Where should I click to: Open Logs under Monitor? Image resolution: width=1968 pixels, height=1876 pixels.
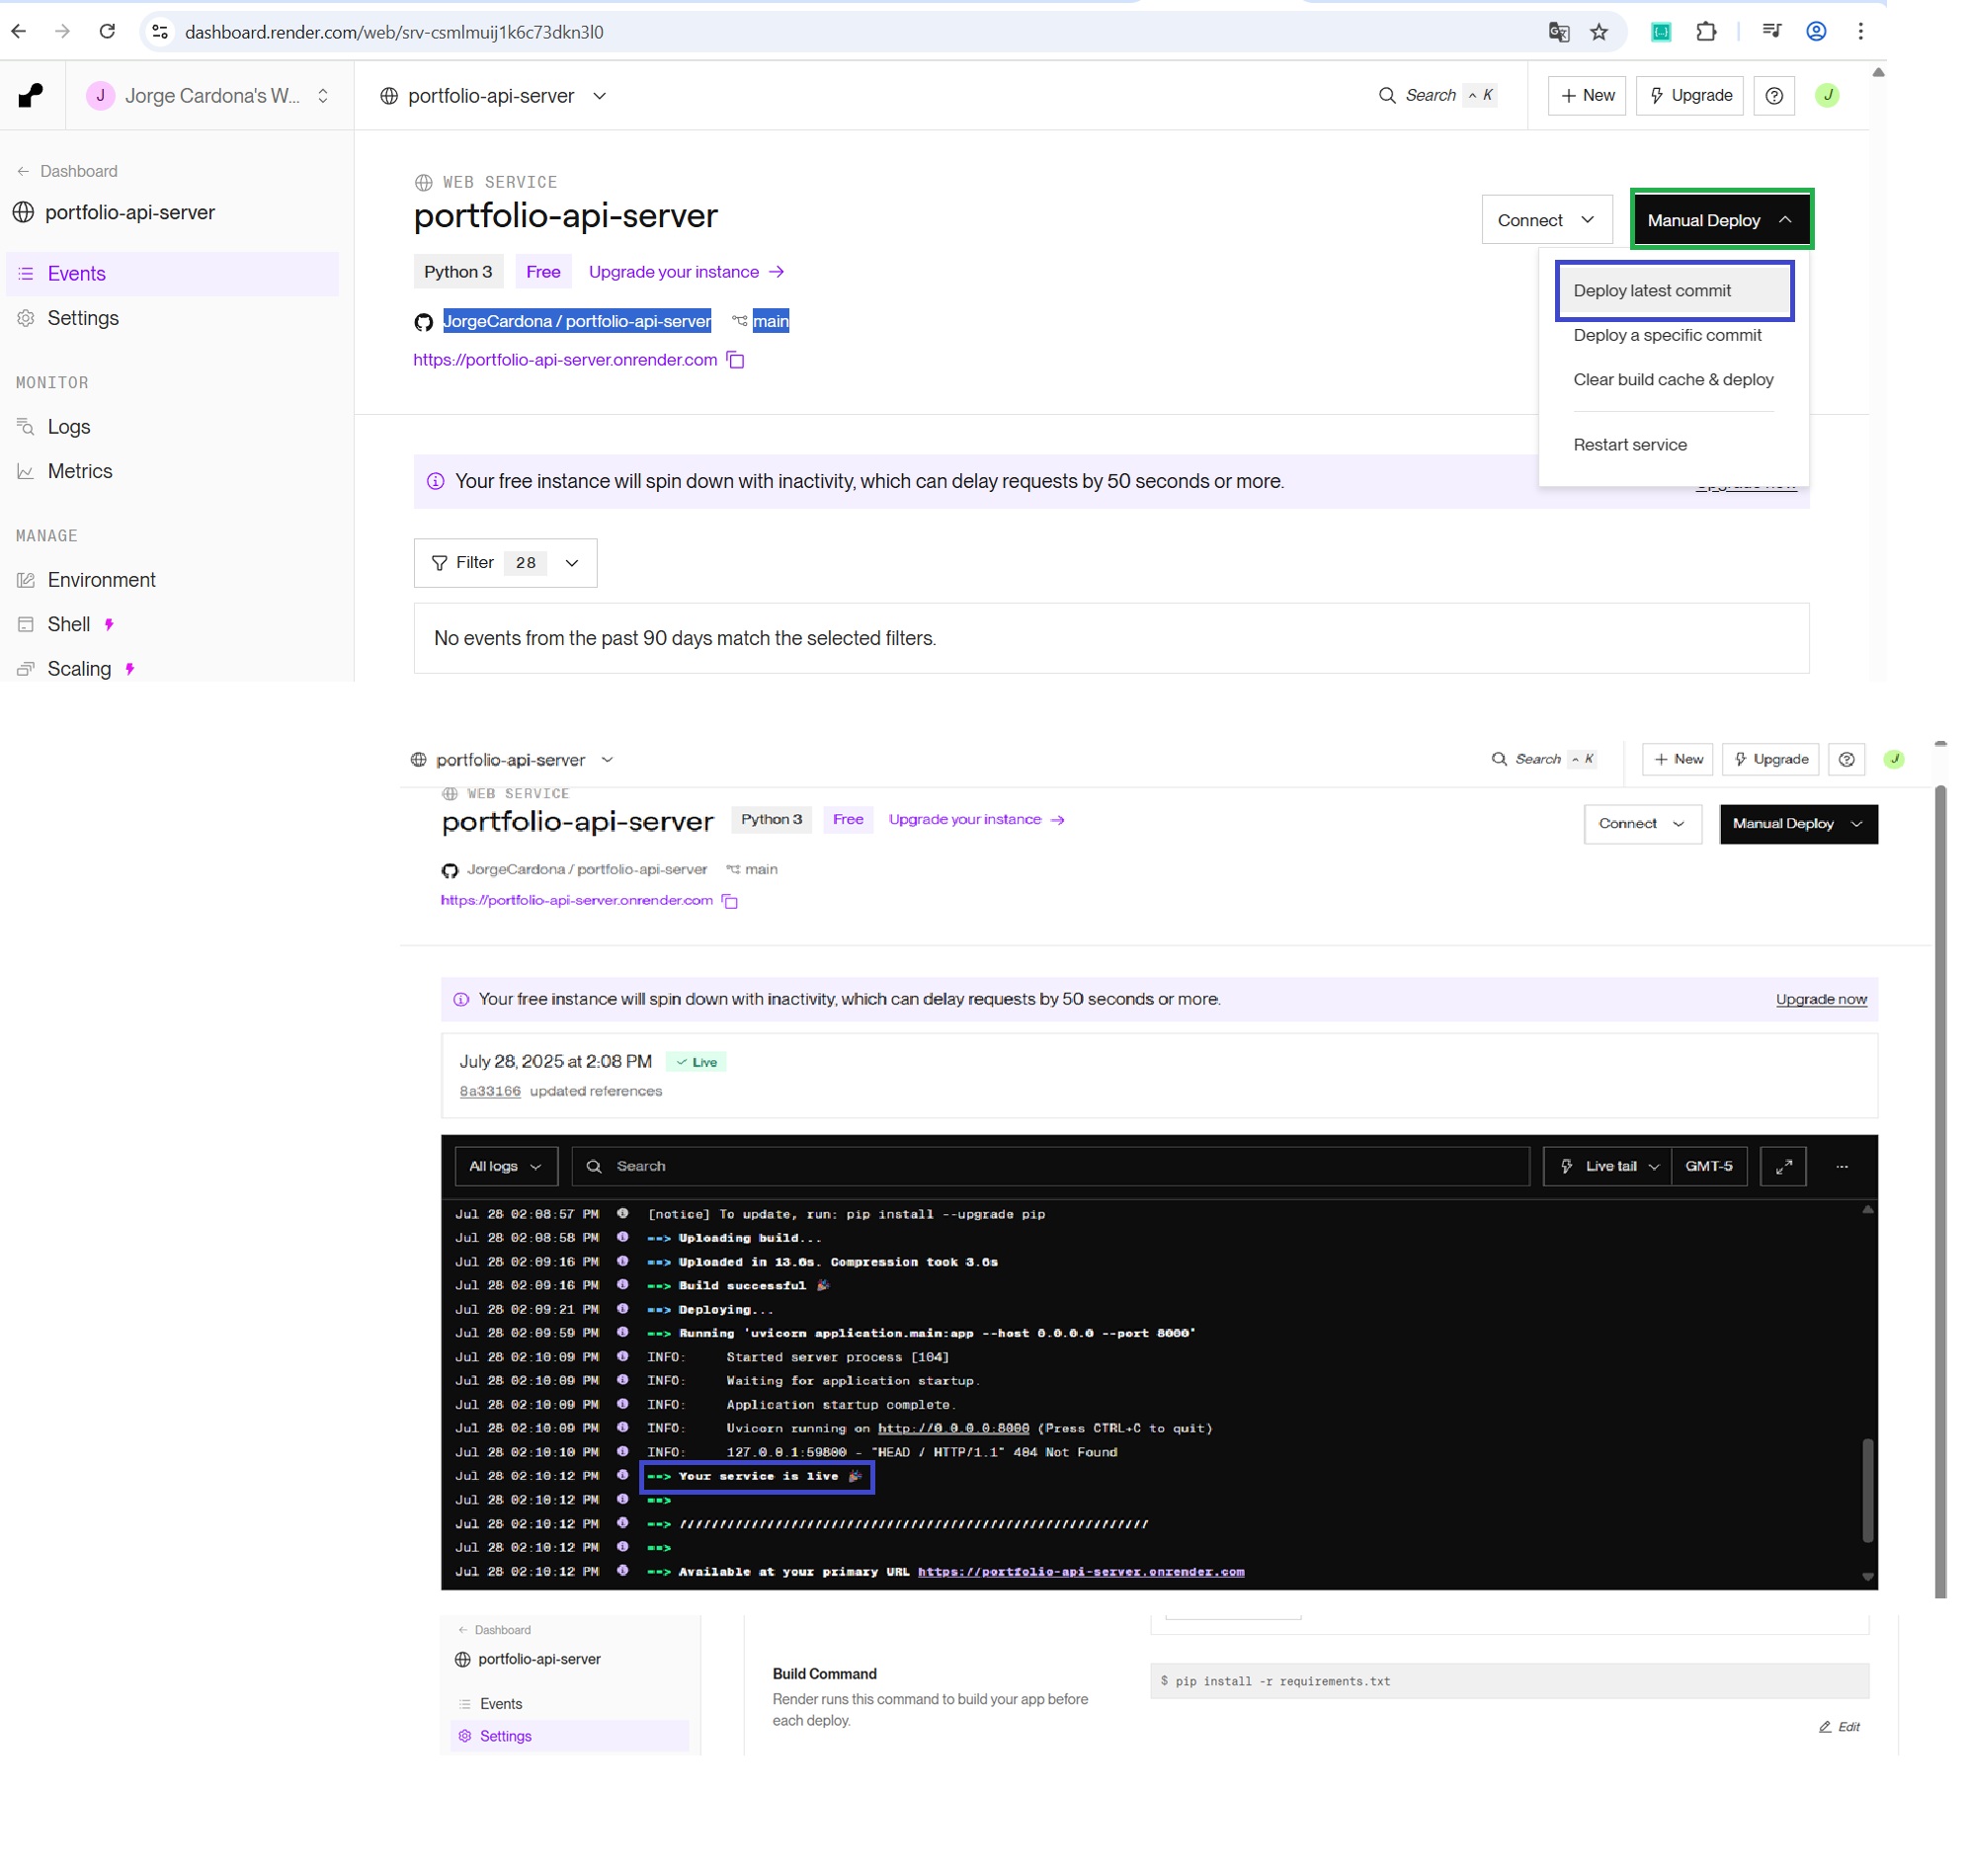coord(172,427)
